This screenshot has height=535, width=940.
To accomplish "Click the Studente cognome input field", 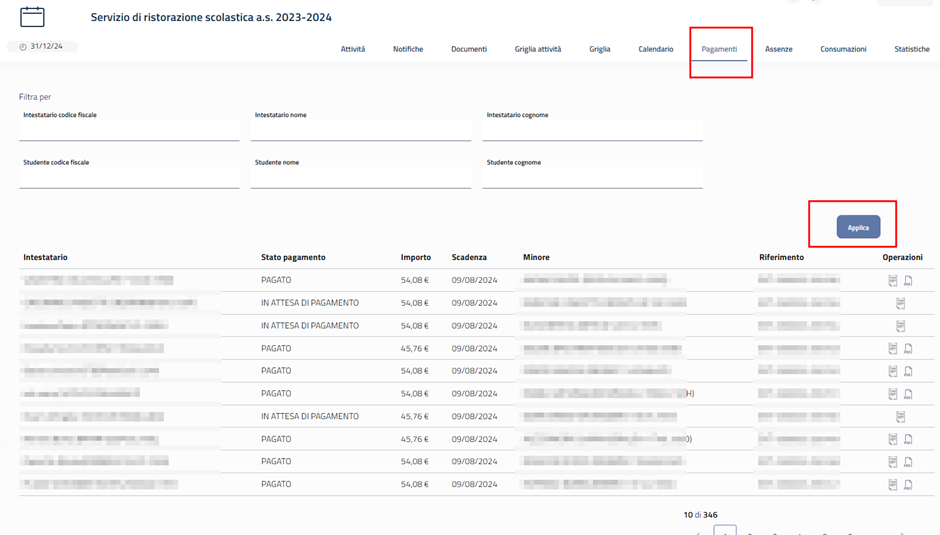I will (592, 177).
